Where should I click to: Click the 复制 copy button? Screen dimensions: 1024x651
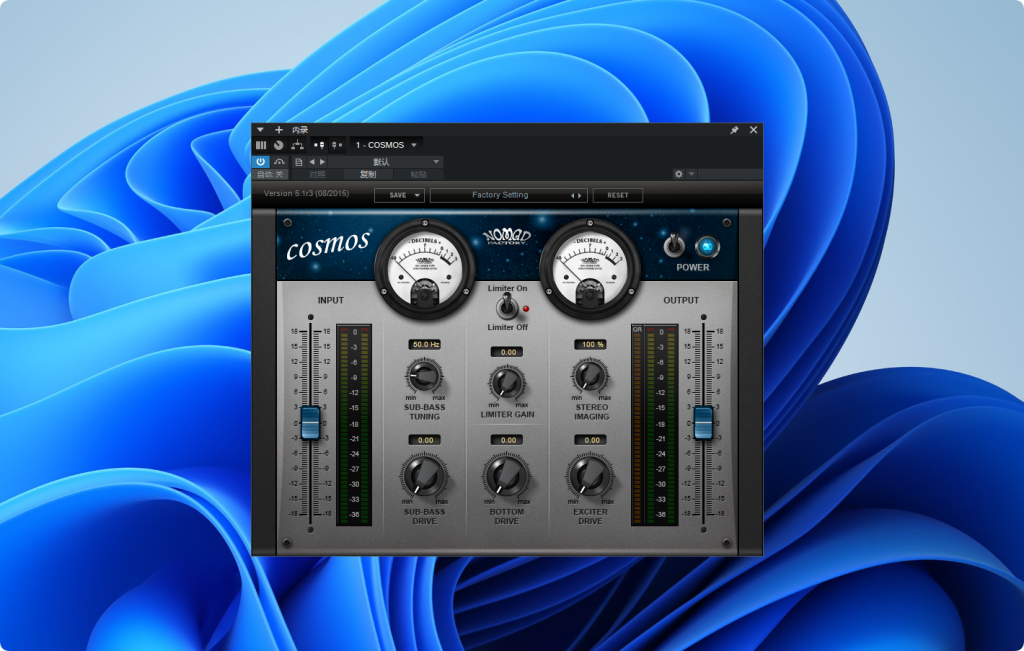click(x=368, y=174)
